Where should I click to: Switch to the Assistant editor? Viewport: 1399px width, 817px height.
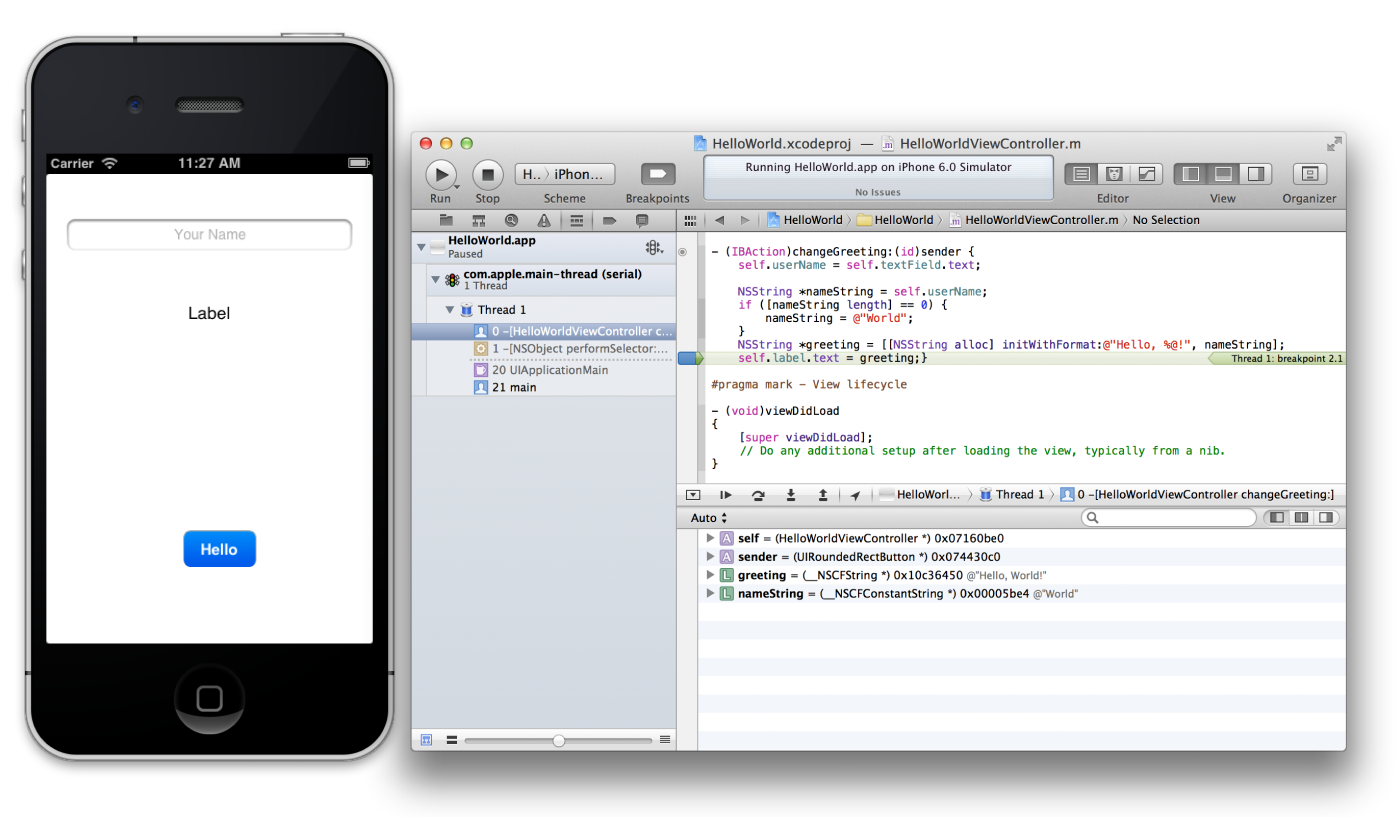tap(1114, 174)
